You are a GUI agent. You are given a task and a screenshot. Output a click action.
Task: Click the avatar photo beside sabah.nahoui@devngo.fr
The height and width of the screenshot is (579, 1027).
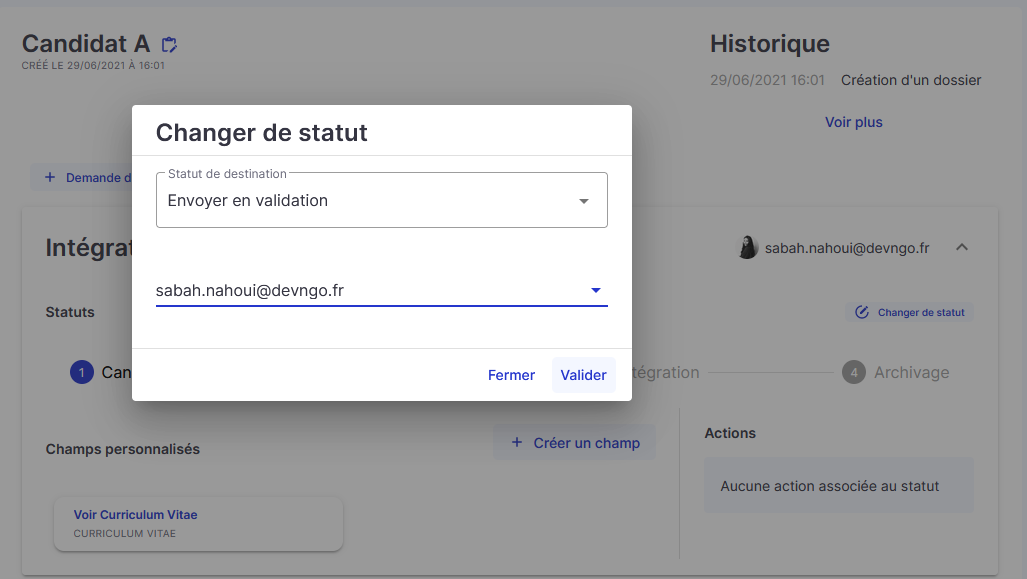748,247
